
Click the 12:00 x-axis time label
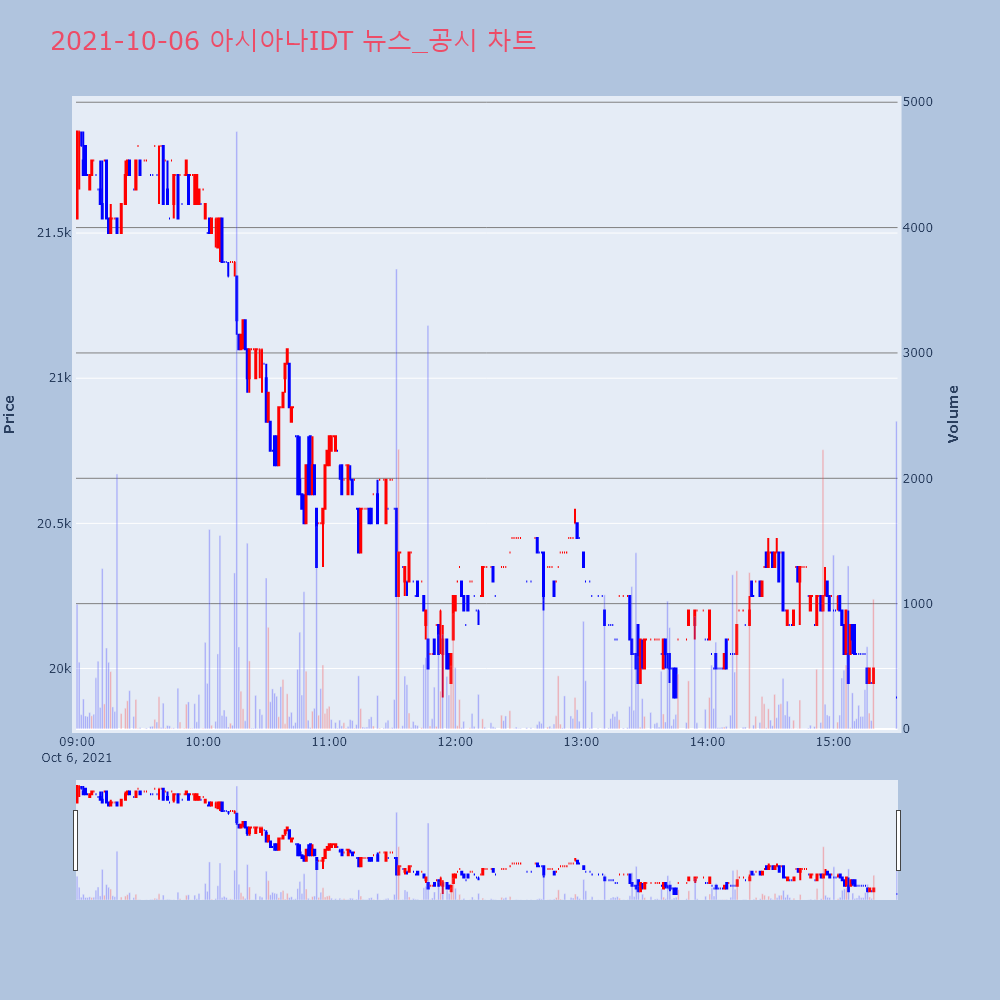[x=455, y=742]
